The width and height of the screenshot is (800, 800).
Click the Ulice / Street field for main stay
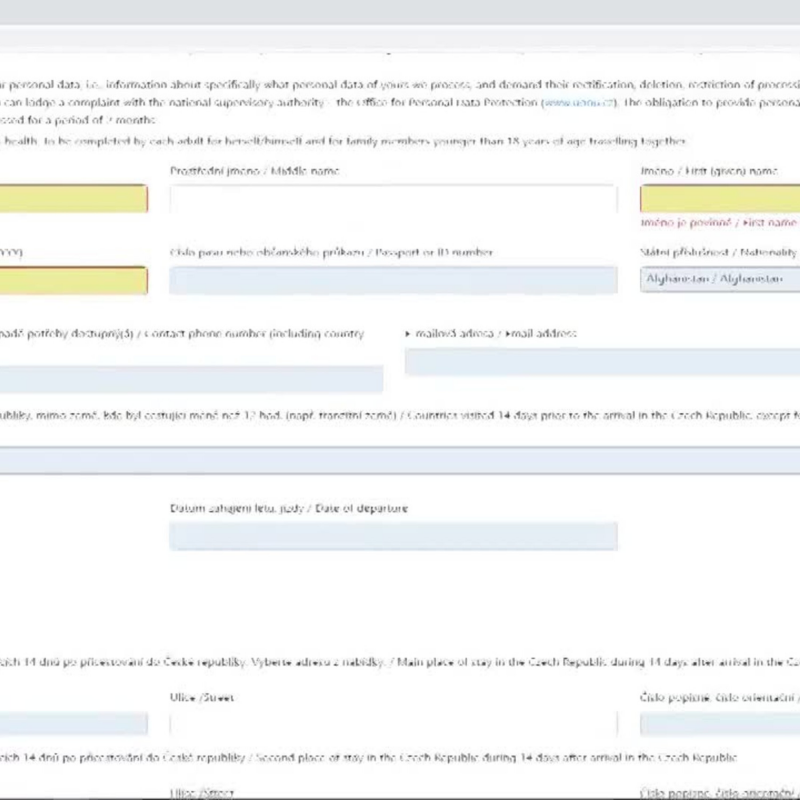click(x=393, y=723)
